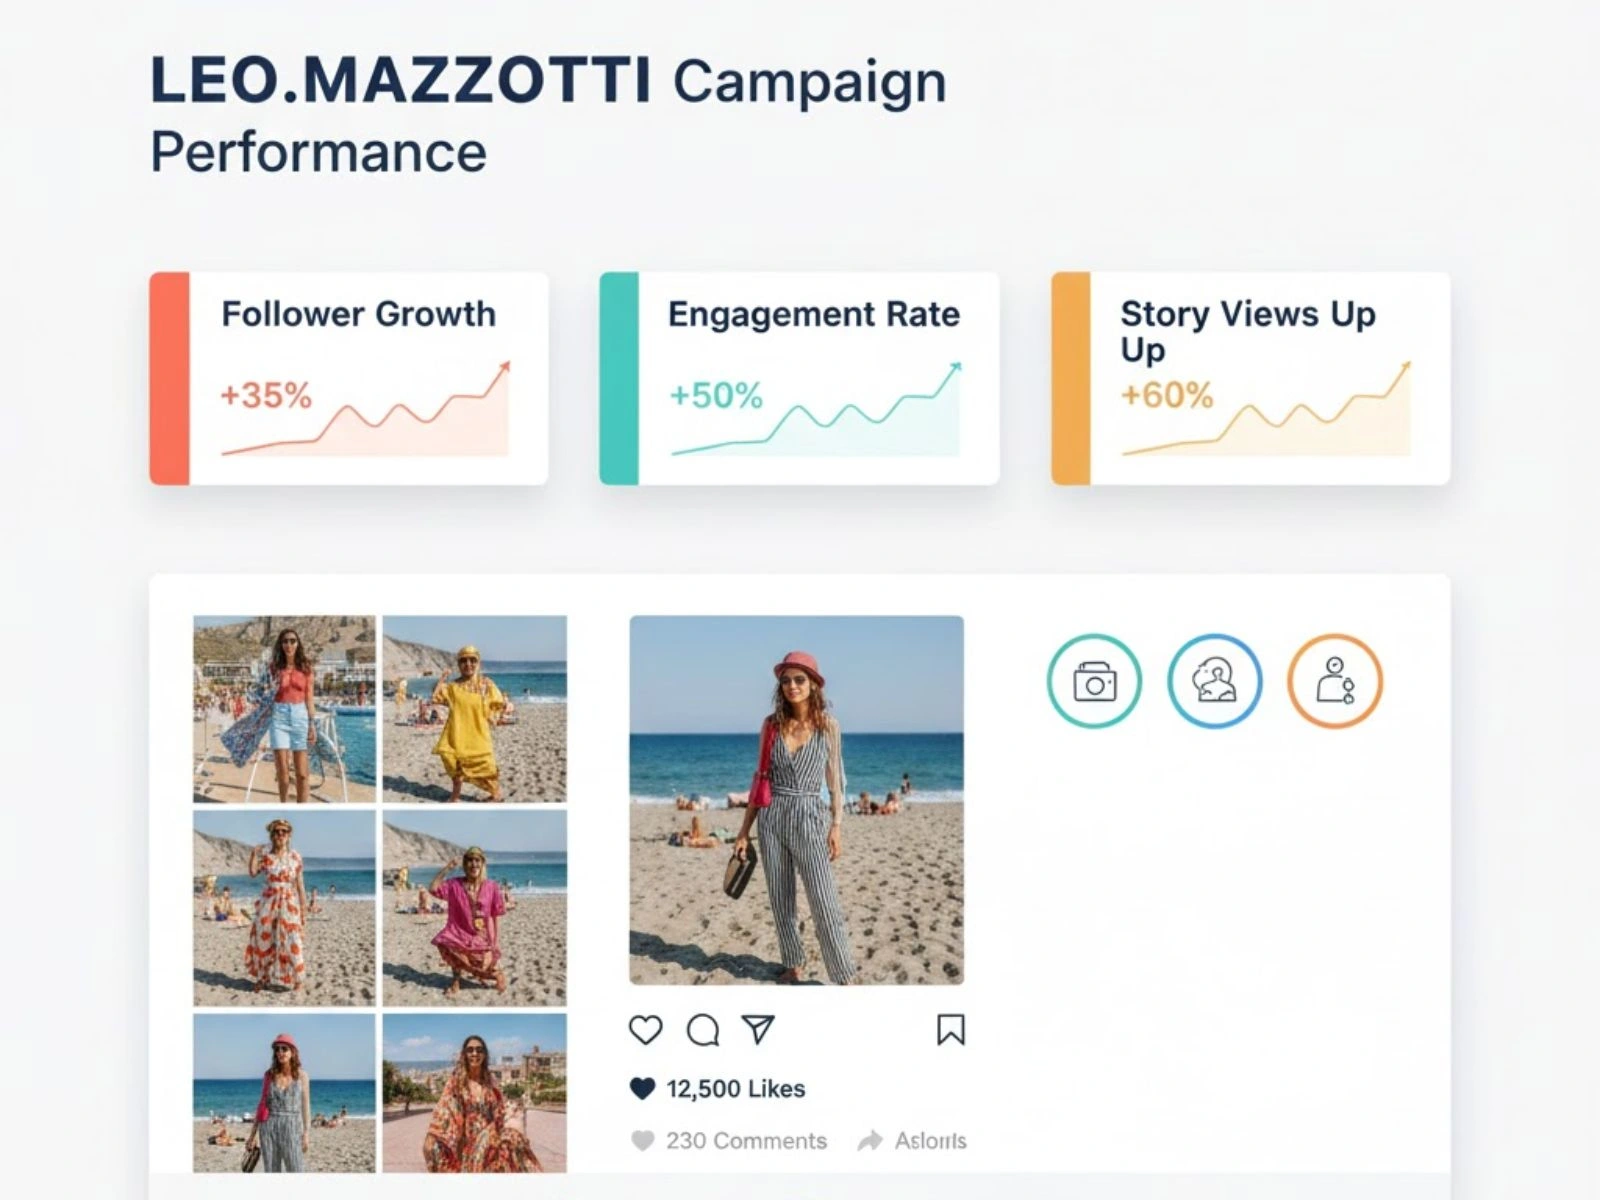Open the Story Views Up card
1600x1200 pixels.
(x=1250, y=378)
